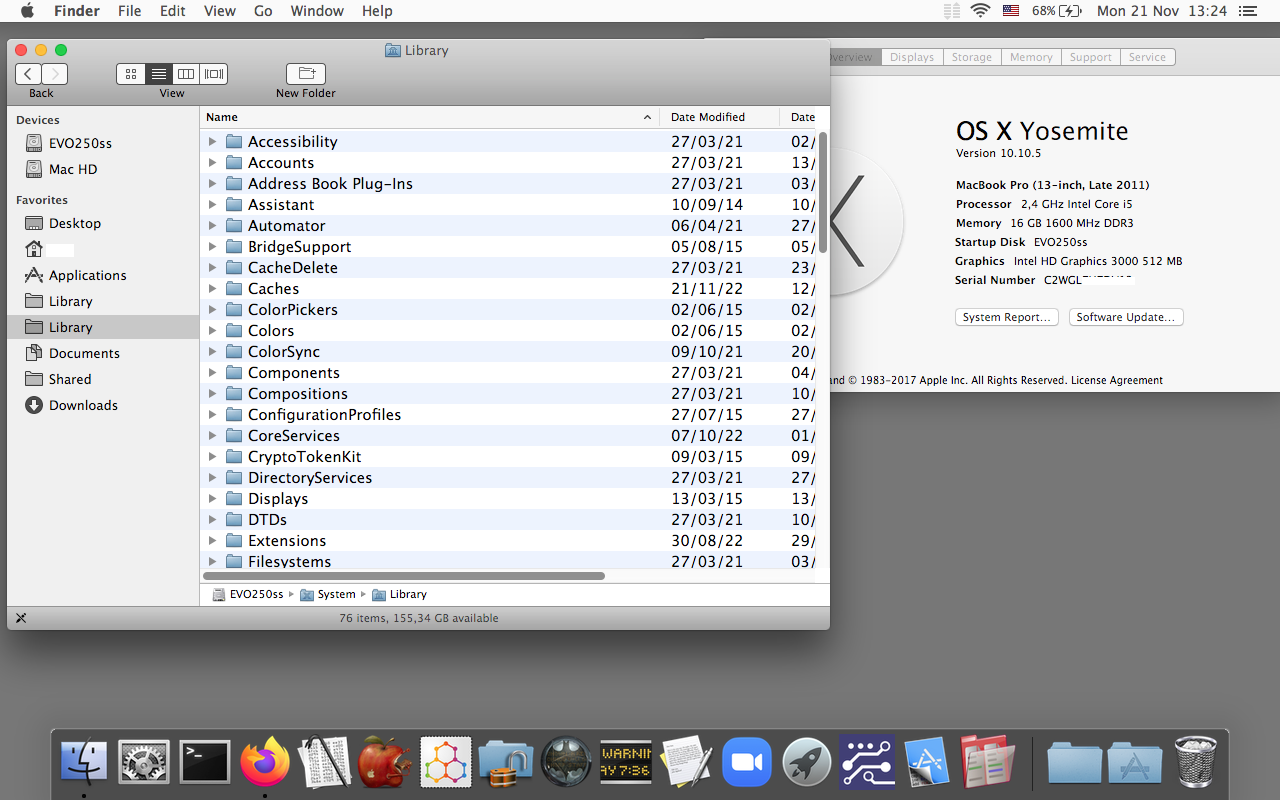
Task: Open the Go menu
Action: pyautogui.click(x=263, y=11)
